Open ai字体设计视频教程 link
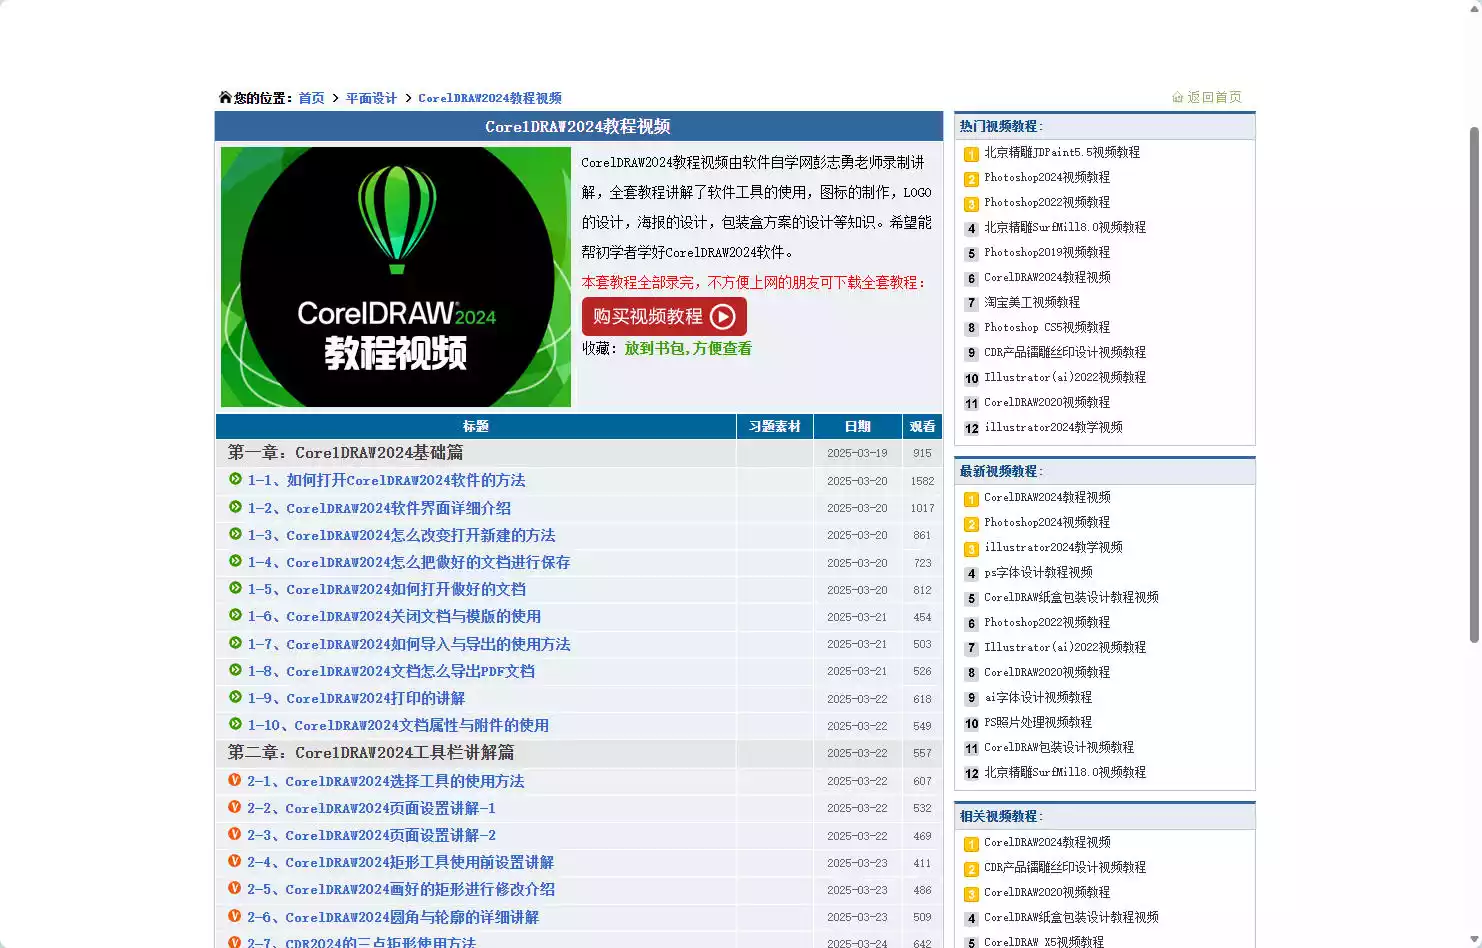The height and width of the screenshot is (948, 1482). [x=1038, y=698]
